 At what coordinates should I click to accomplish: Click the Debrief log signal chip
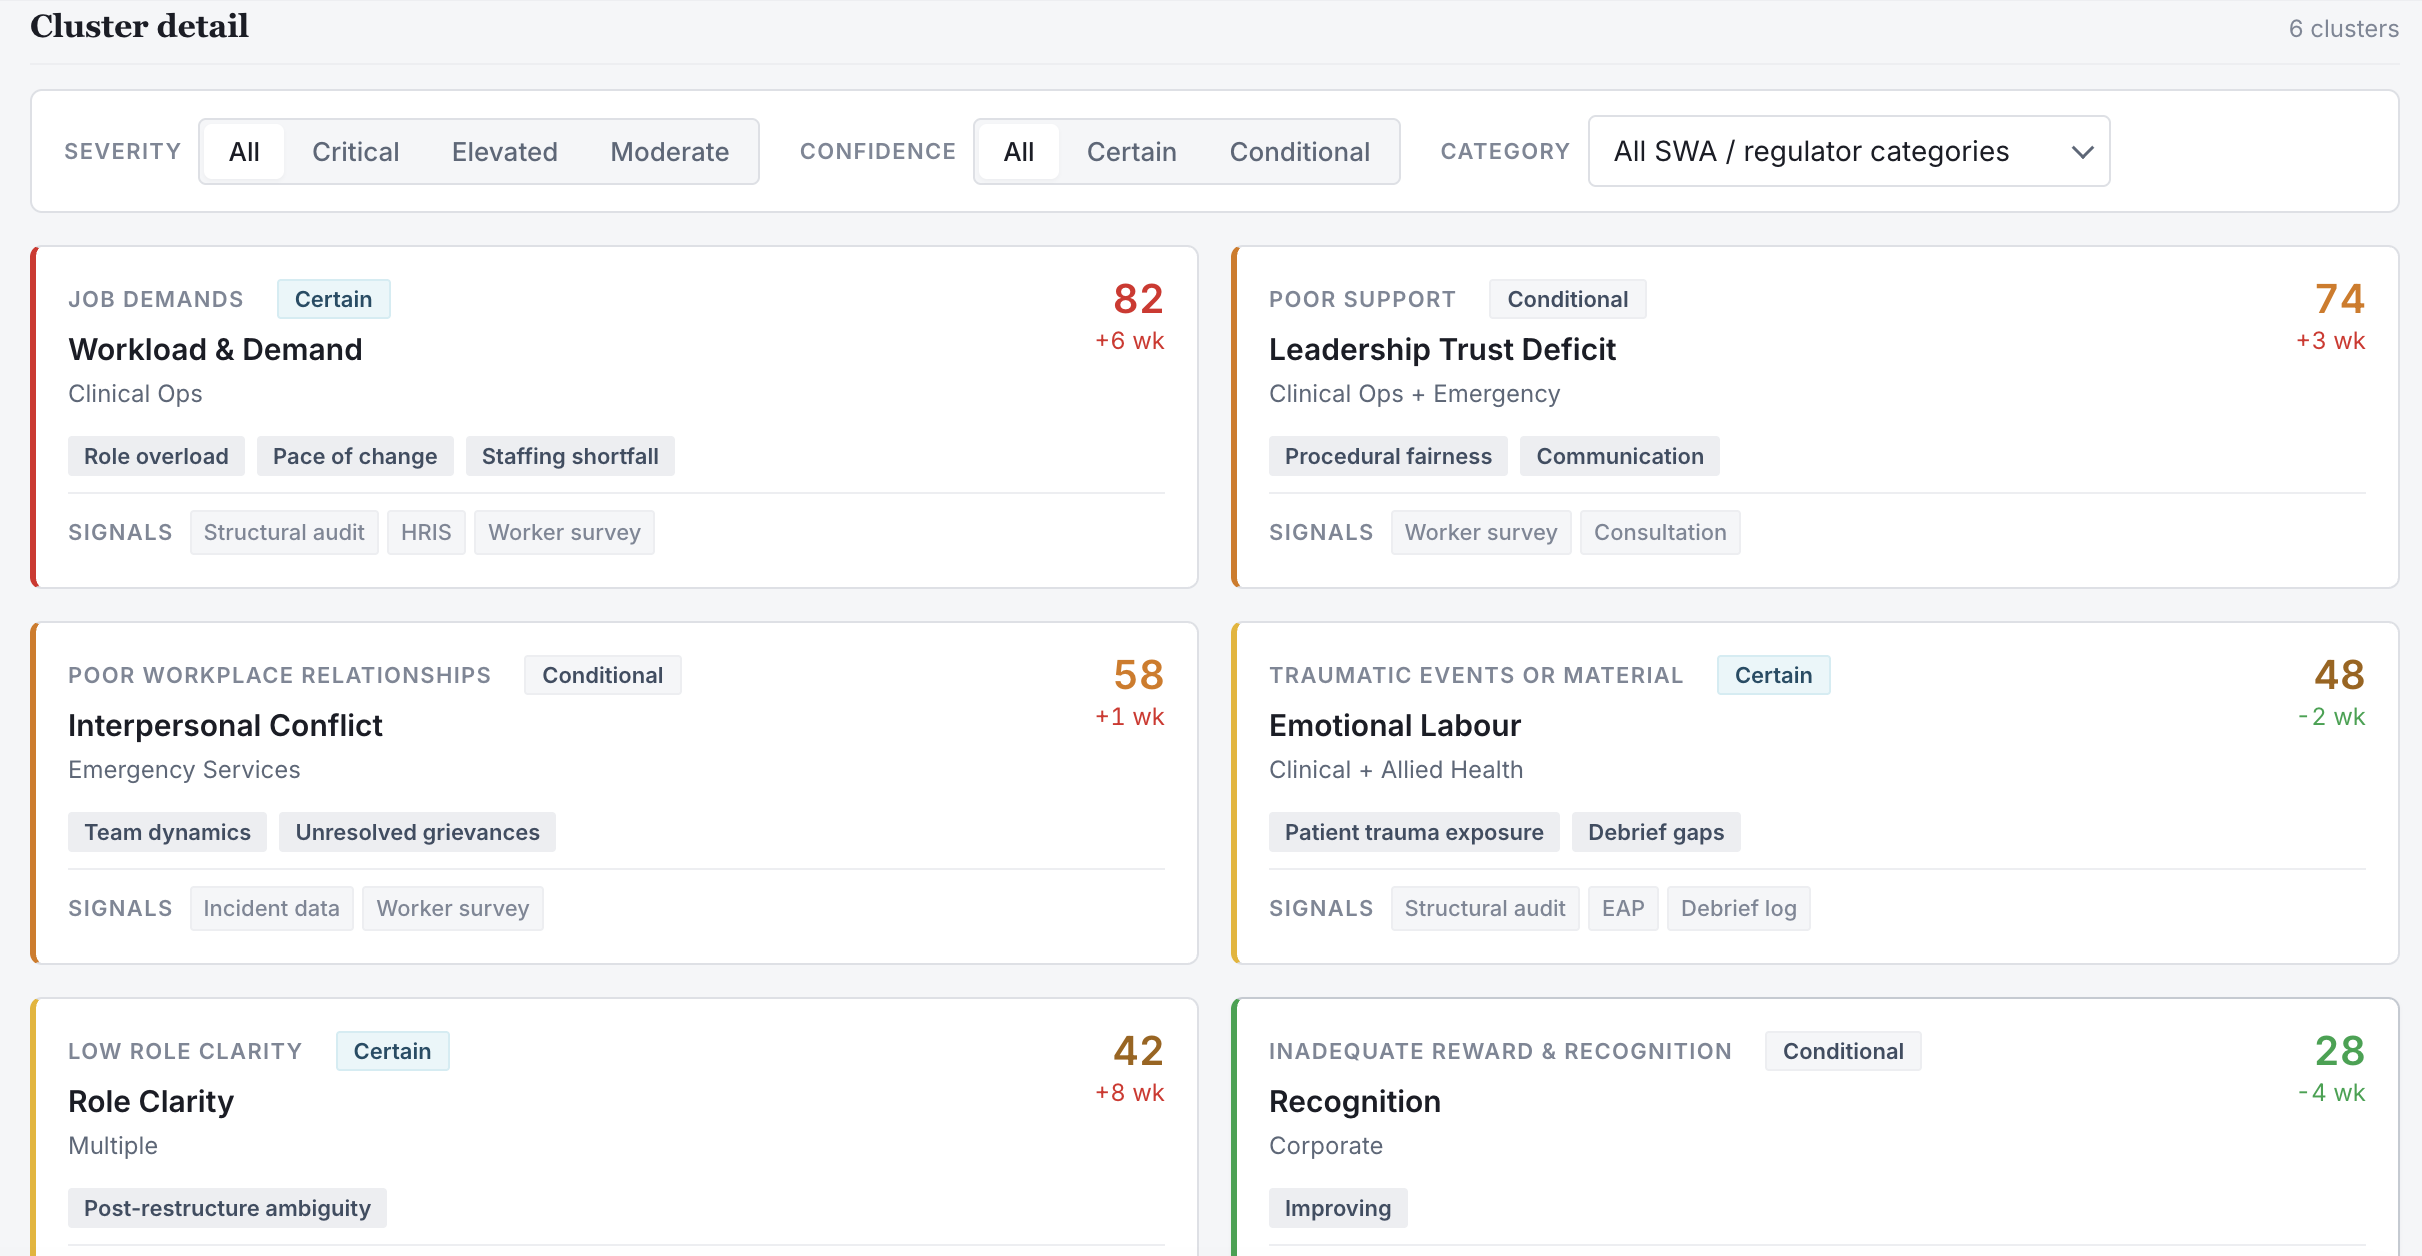pyautogui.click(x=1738, y=908)
